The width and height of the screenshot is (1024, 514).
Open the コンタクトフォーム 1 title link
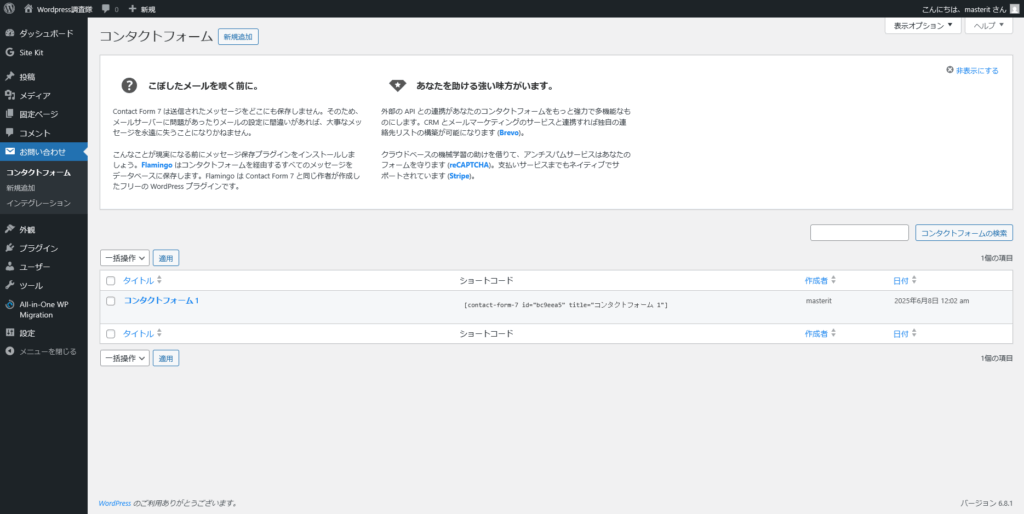point(161,300)
